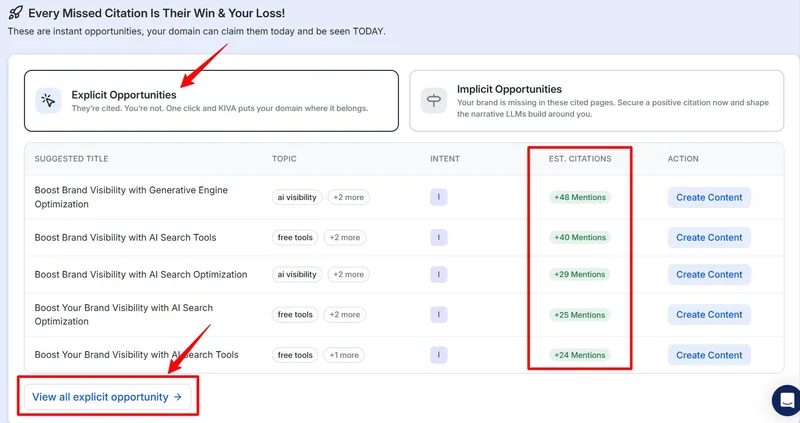Click the '+48 Mentions' badge
The image size is (800, 423).
coord(580,197)
